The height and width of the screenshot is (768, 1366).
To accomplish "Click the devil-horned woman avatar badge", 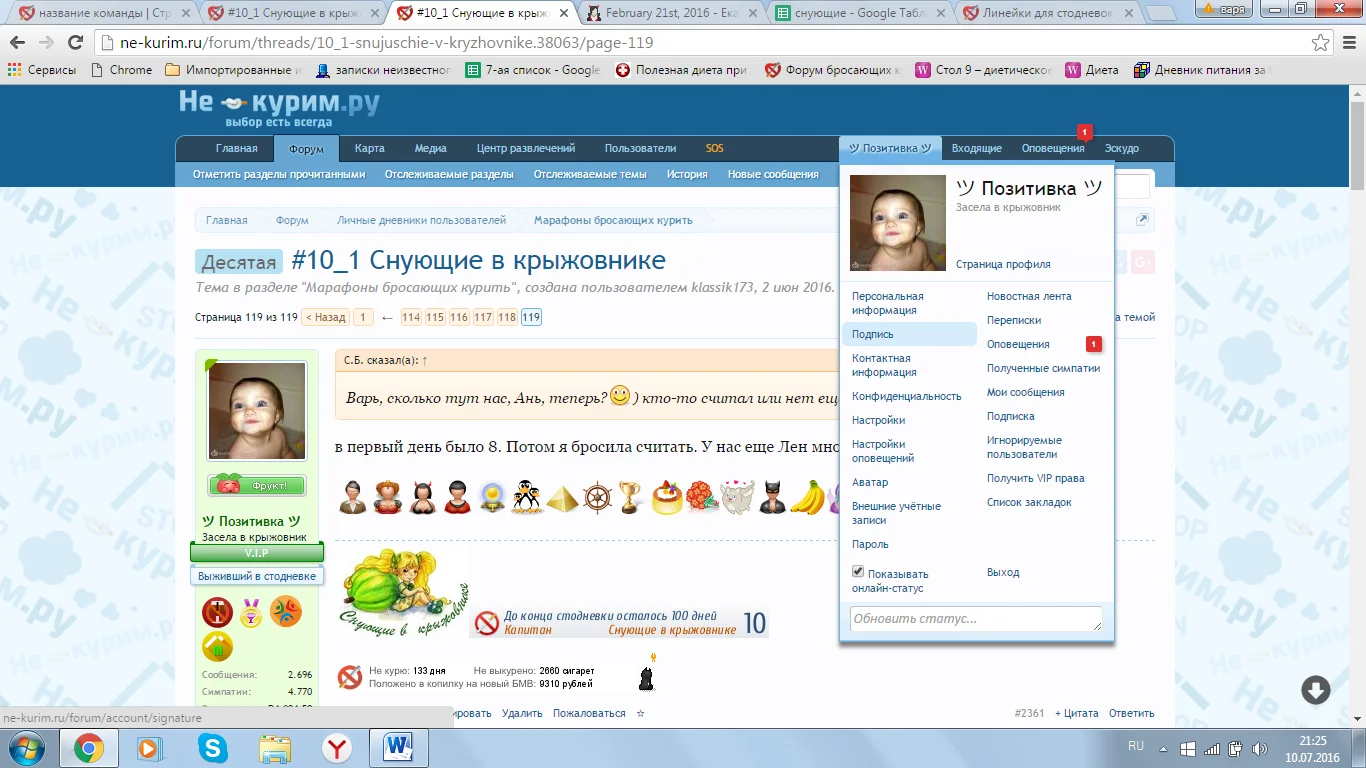I will (x=422, y=497).
